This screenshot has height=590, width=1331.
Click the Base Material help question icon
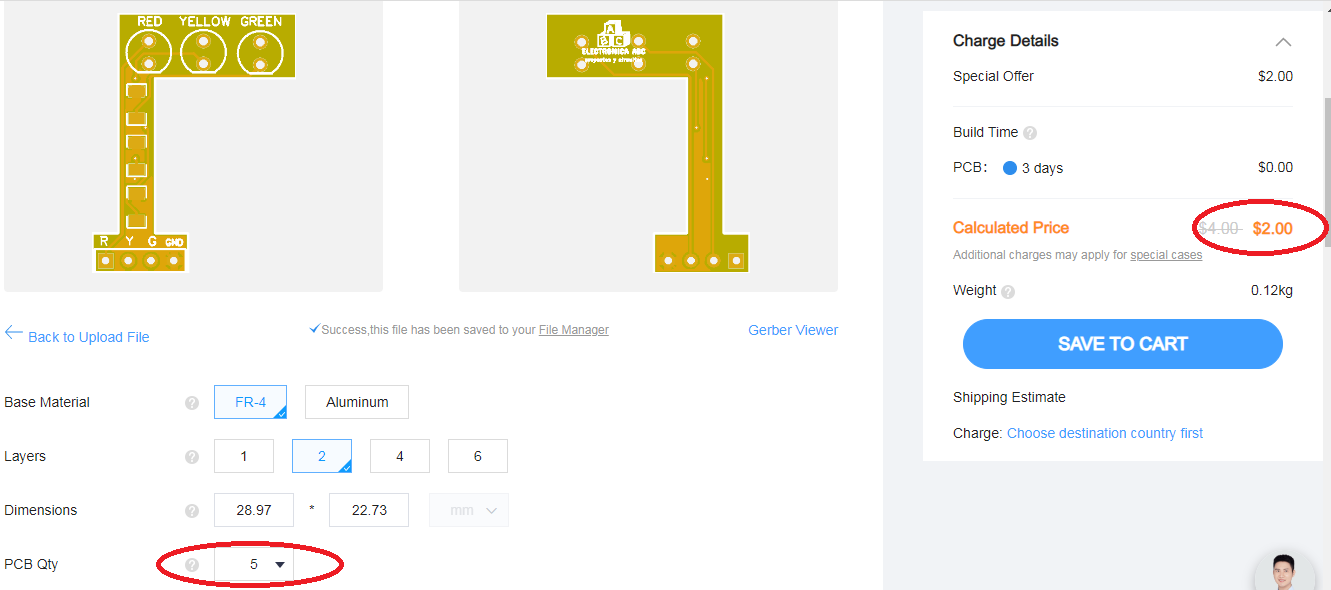click(x=192, y=403)
